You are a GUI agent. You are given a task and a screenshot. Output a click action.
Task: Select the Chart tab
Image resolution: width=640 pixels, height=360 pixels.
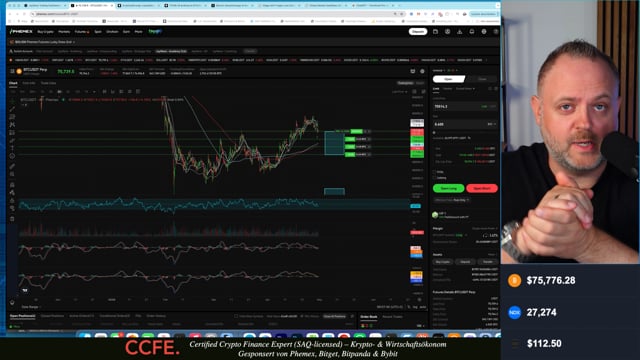point(13,83)
